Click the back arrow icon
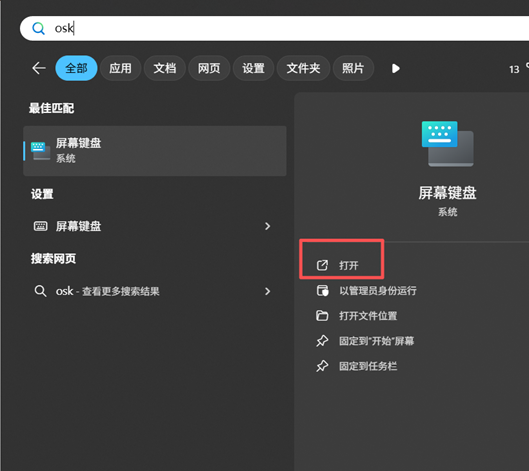529x471 pixels. pyautogui.click(x=39, y=68)
